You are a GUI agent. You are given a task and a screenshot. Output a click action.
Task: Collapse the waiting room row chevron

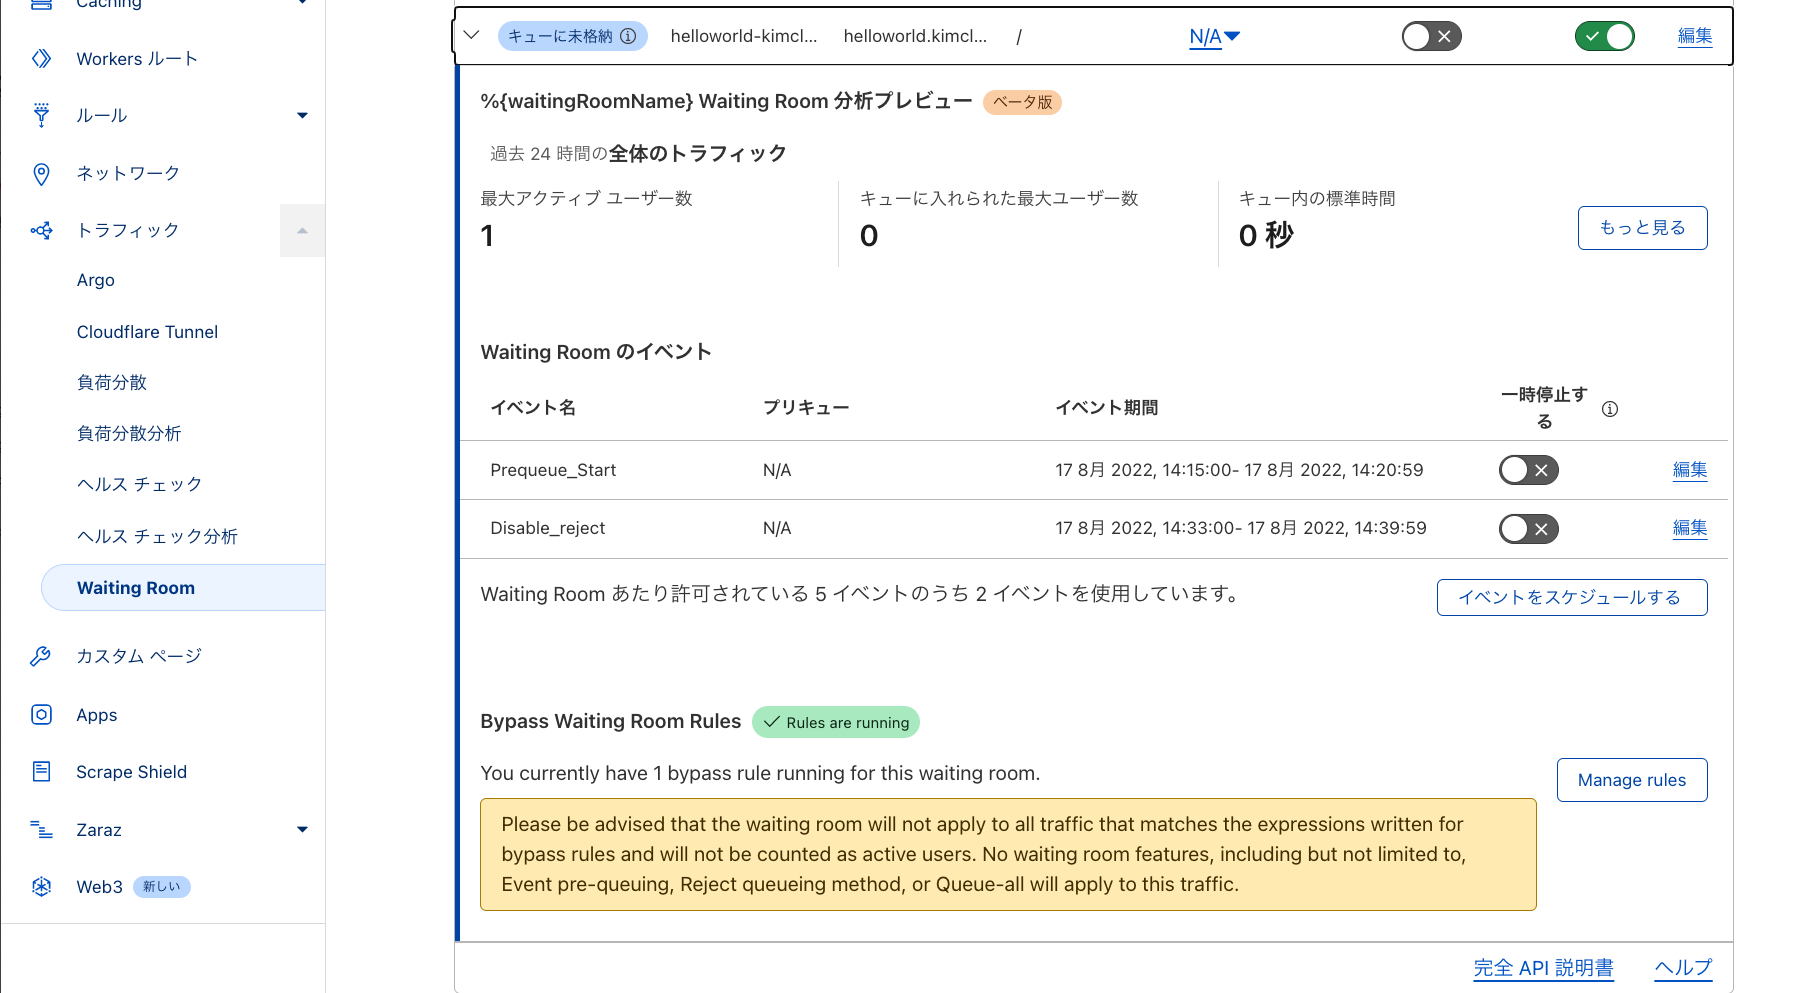(x=472, y=36)
